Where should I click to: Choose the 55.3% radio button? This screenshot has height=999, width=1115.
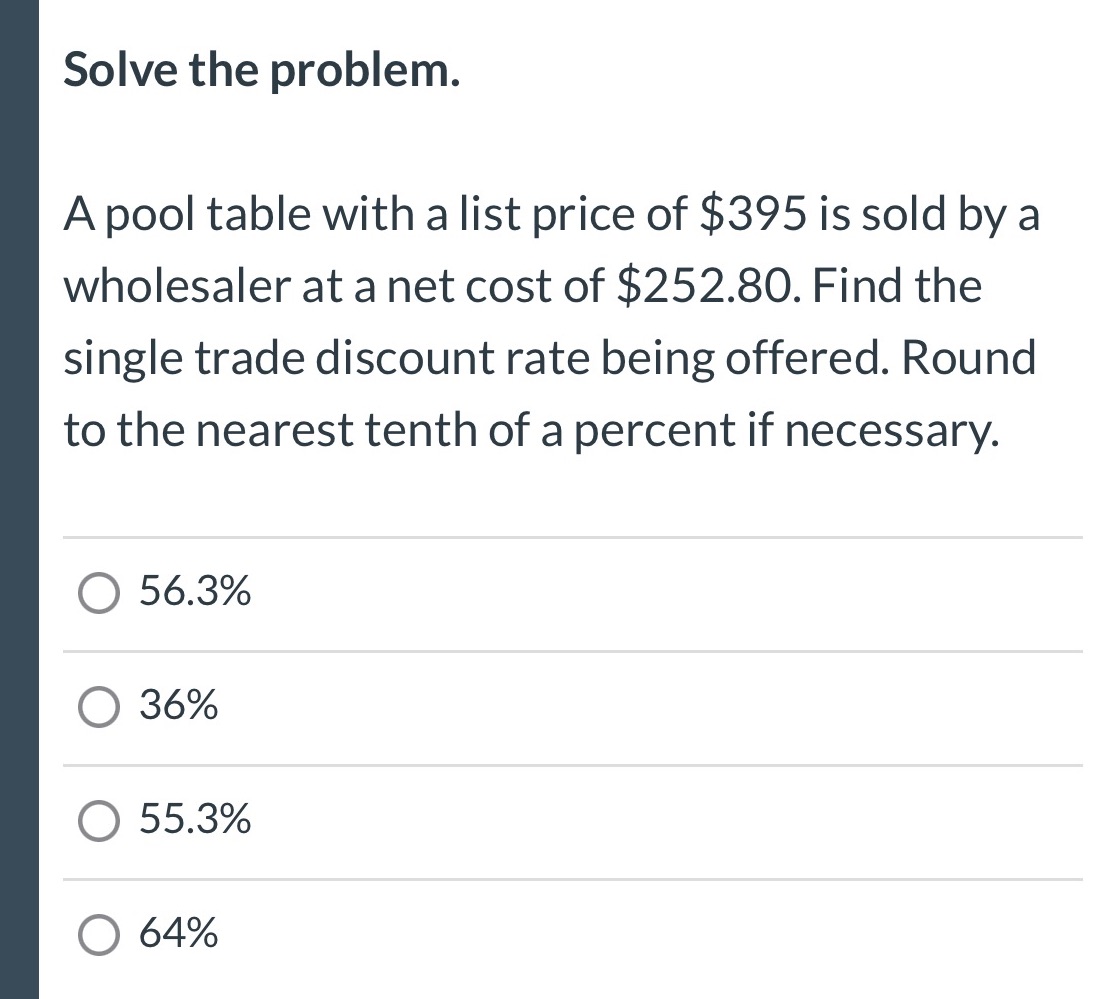(x=98, y=821)
